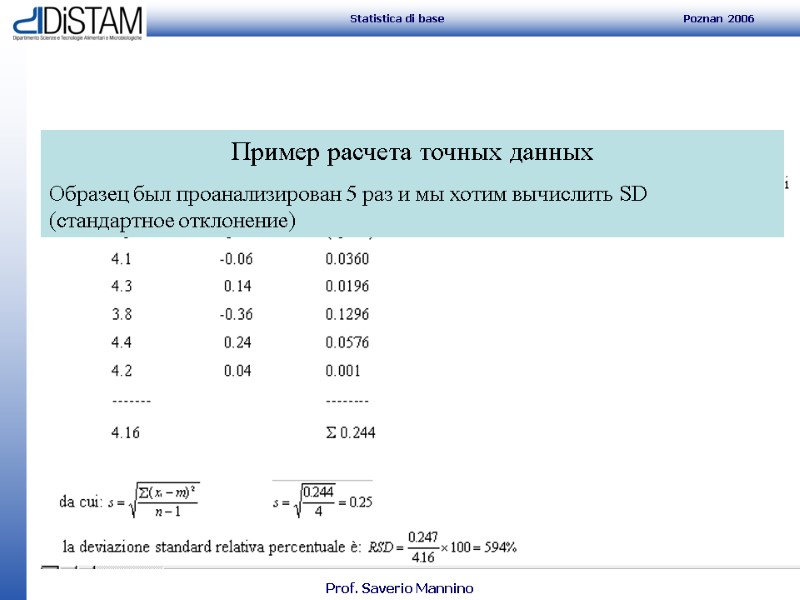Viewport: 800px width, 600px height.
Task: Click the 'da cui:' standard deviation formula
Action: (x=130, y=501)
